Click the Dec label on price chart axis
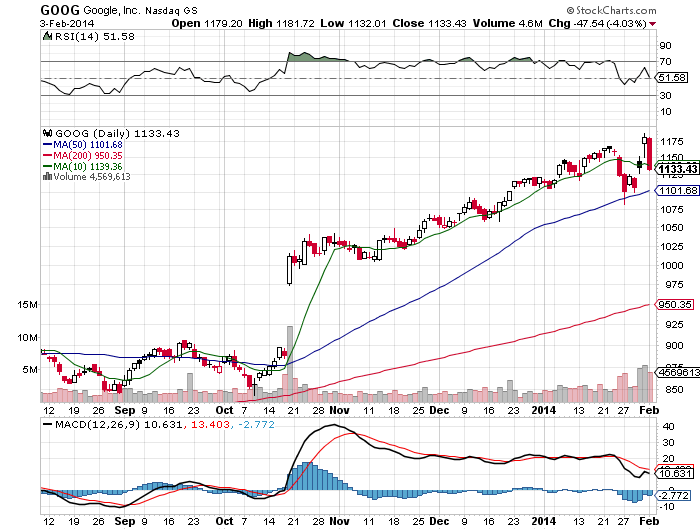700x530 pixels. coord(439,410)
